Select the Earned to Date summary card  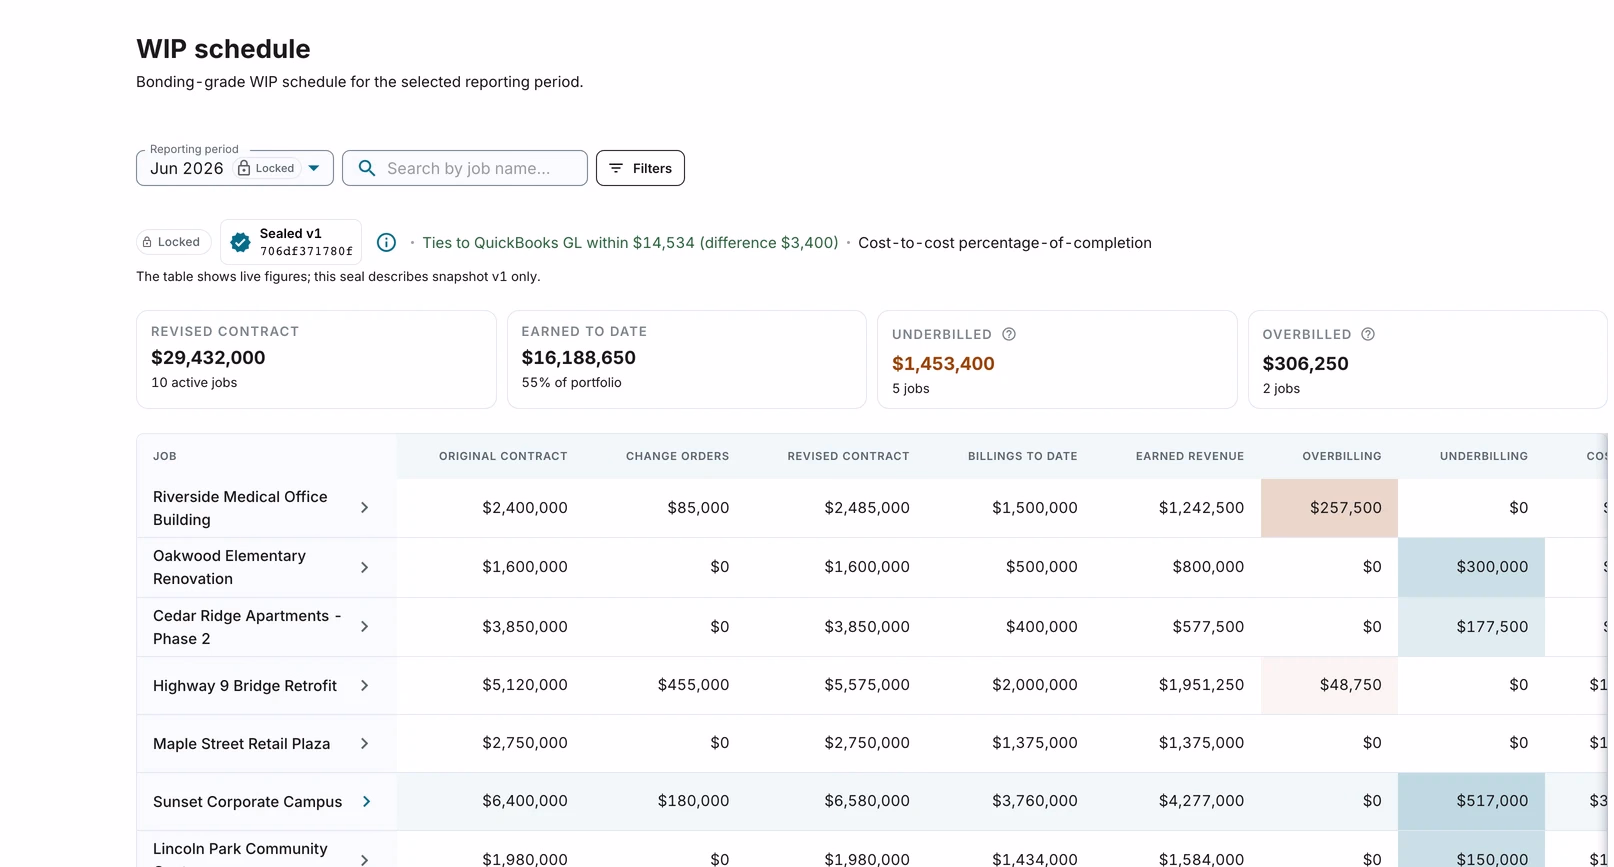[x=687, y=359]
